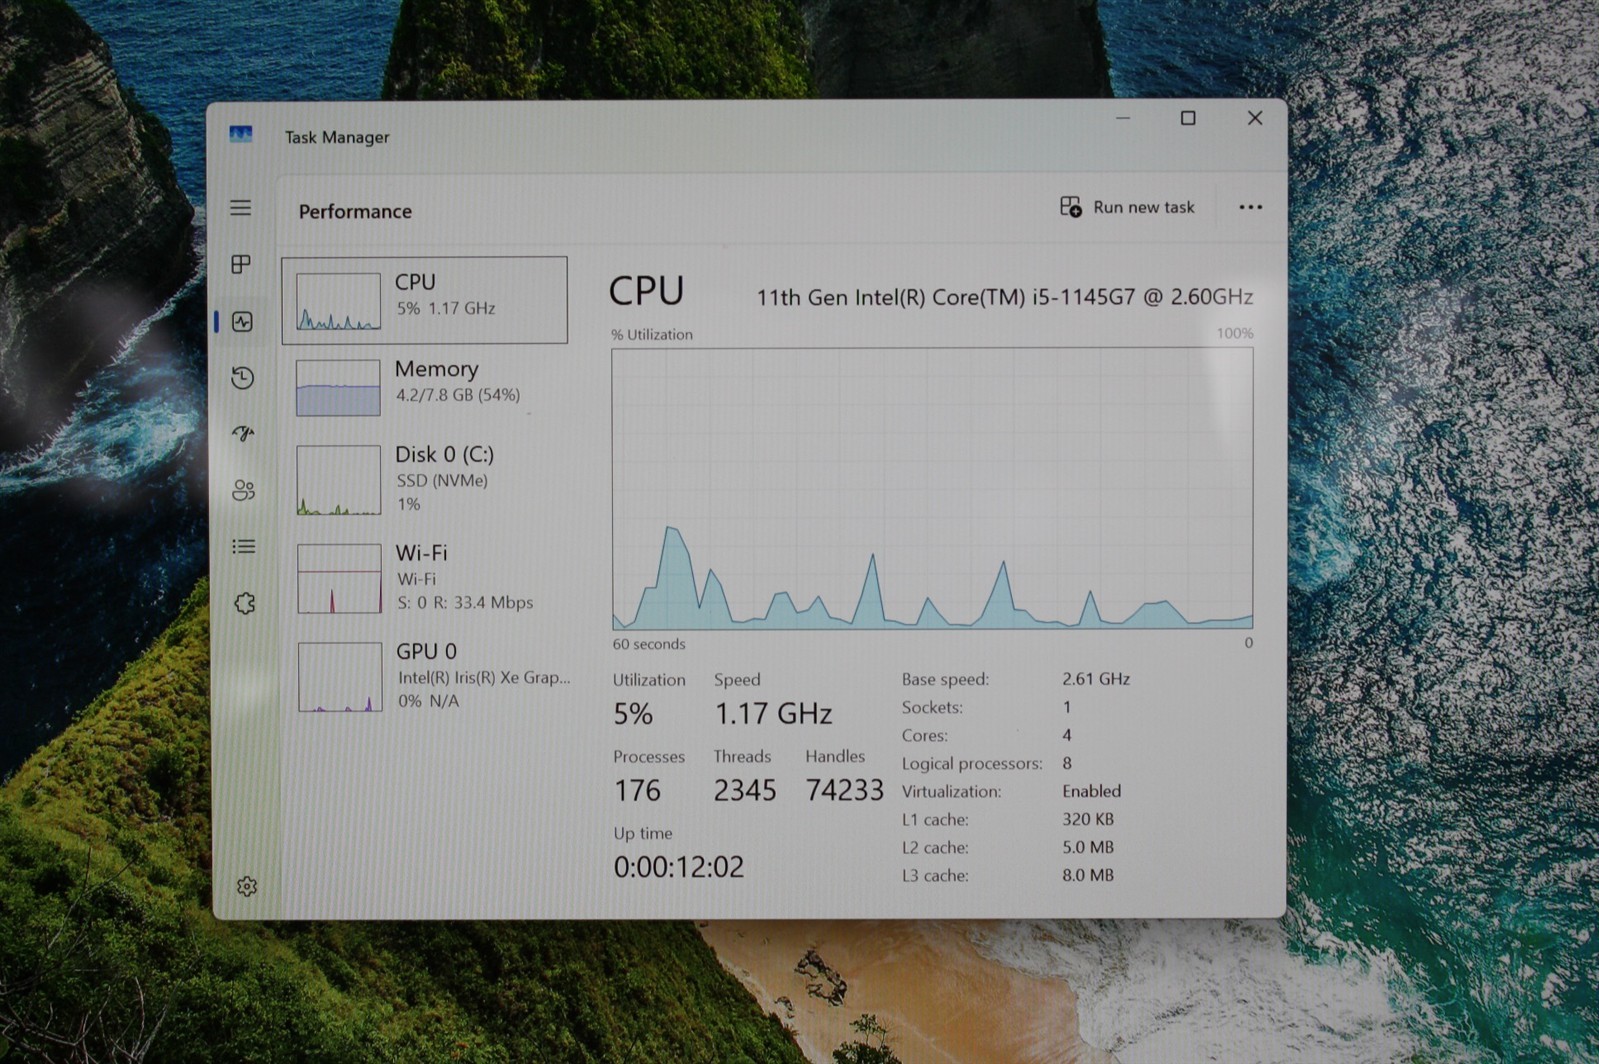Click the Processes value 176

tap(637, 790)
